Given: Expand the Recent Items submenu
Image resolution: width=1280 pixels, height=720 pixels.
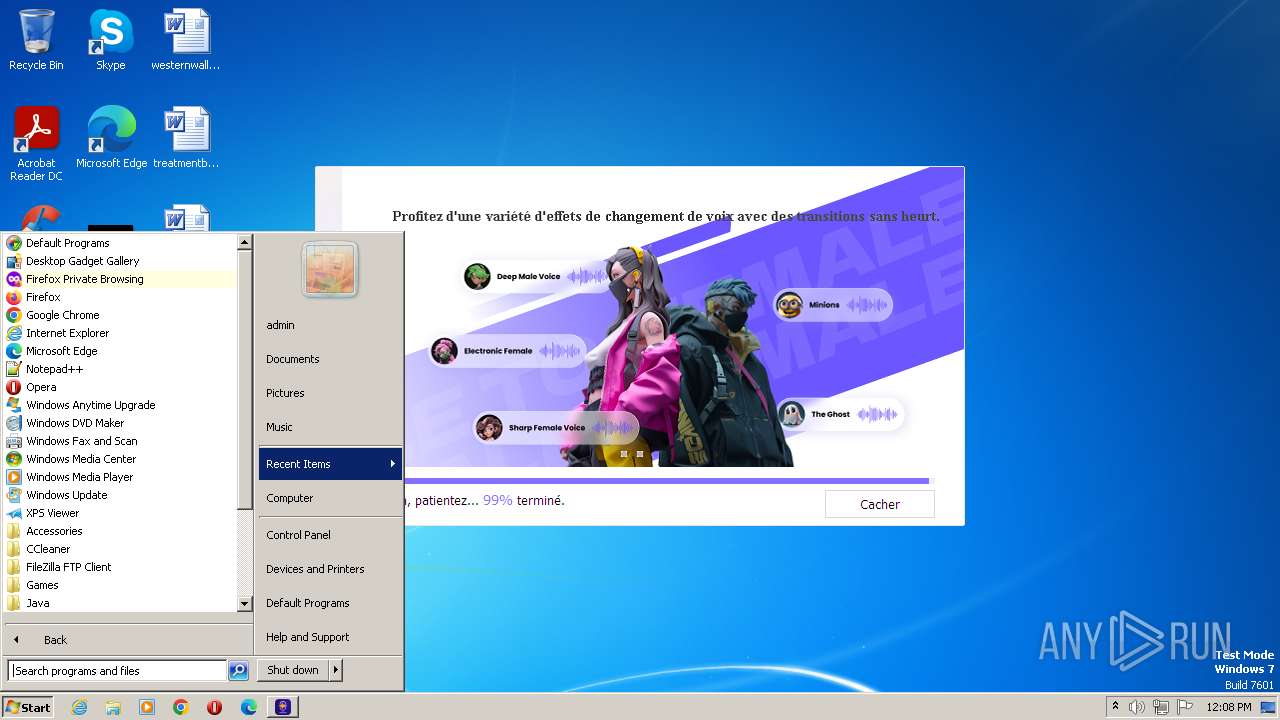Looking at the screenshot, I should point(330,464).
